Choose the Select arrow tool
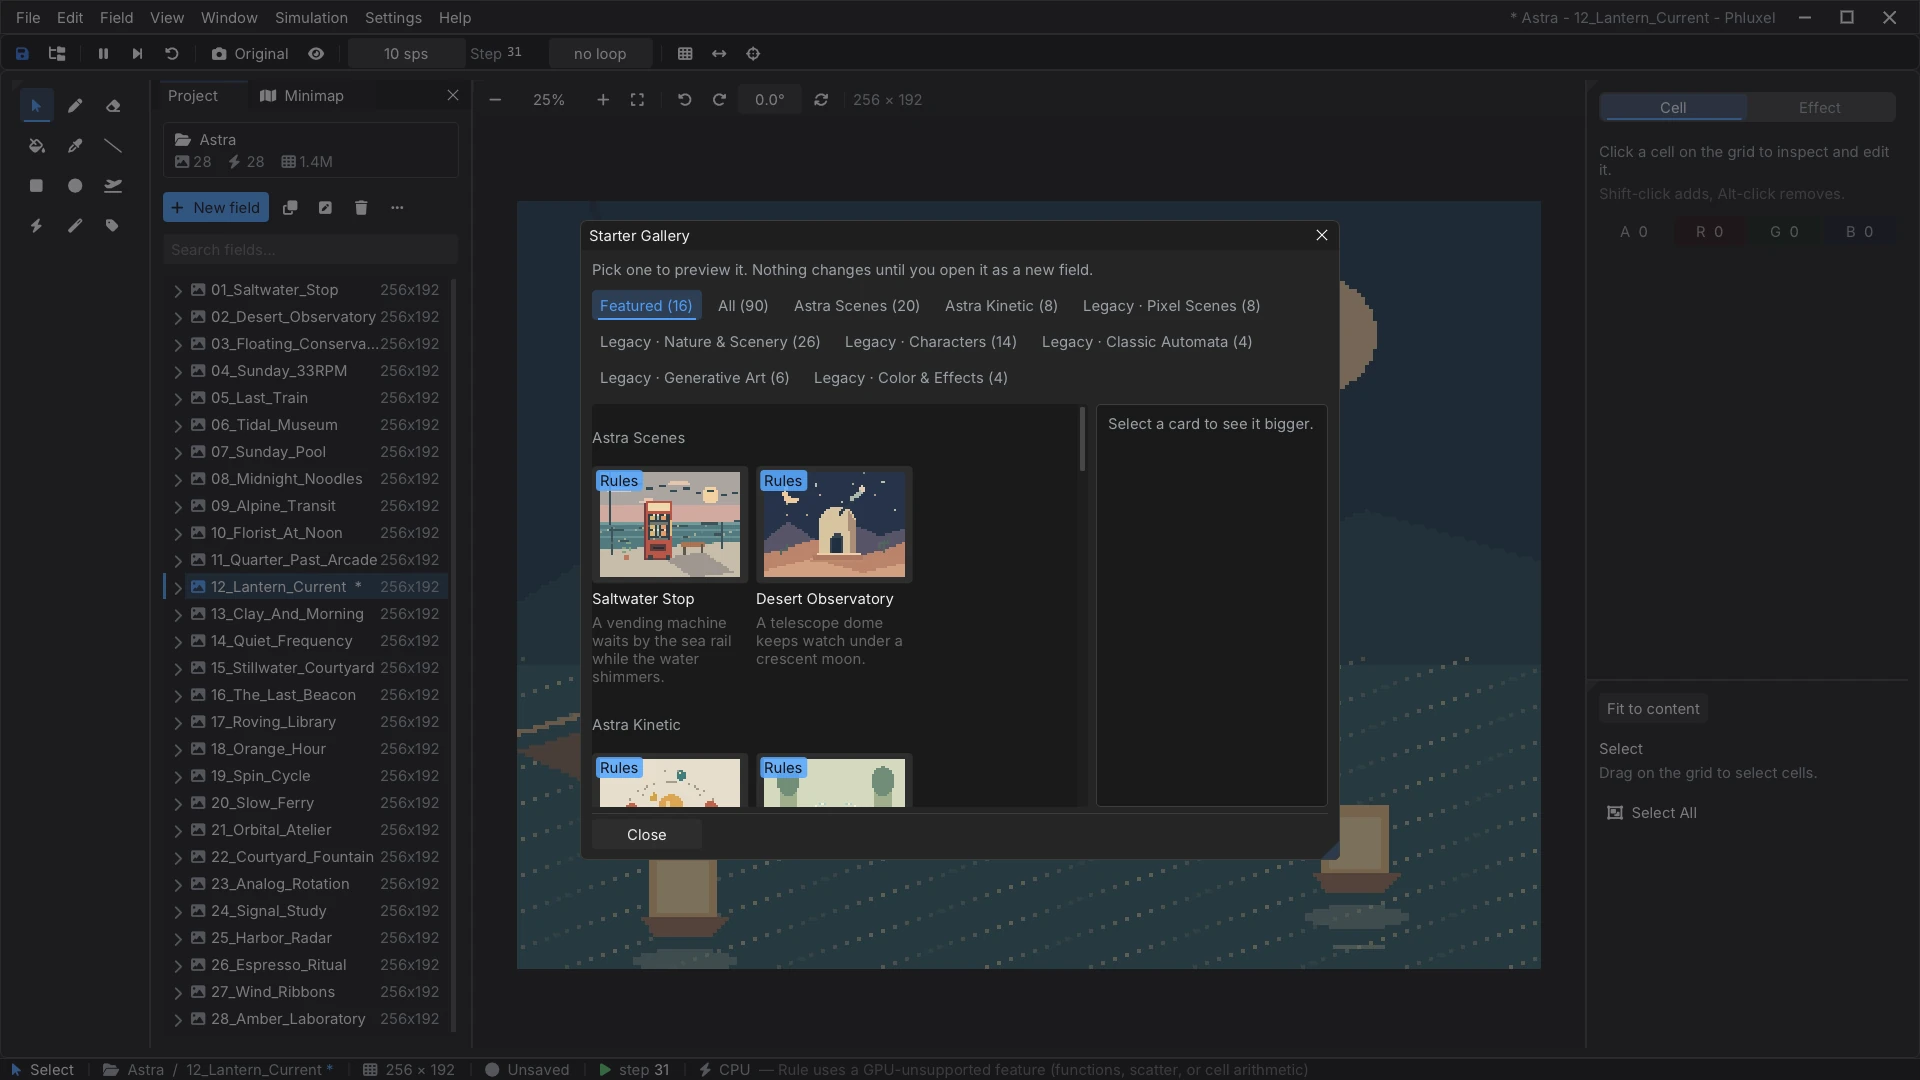Image resolution: width=1920 pixels, height=1080 pixels. point(36,106)
